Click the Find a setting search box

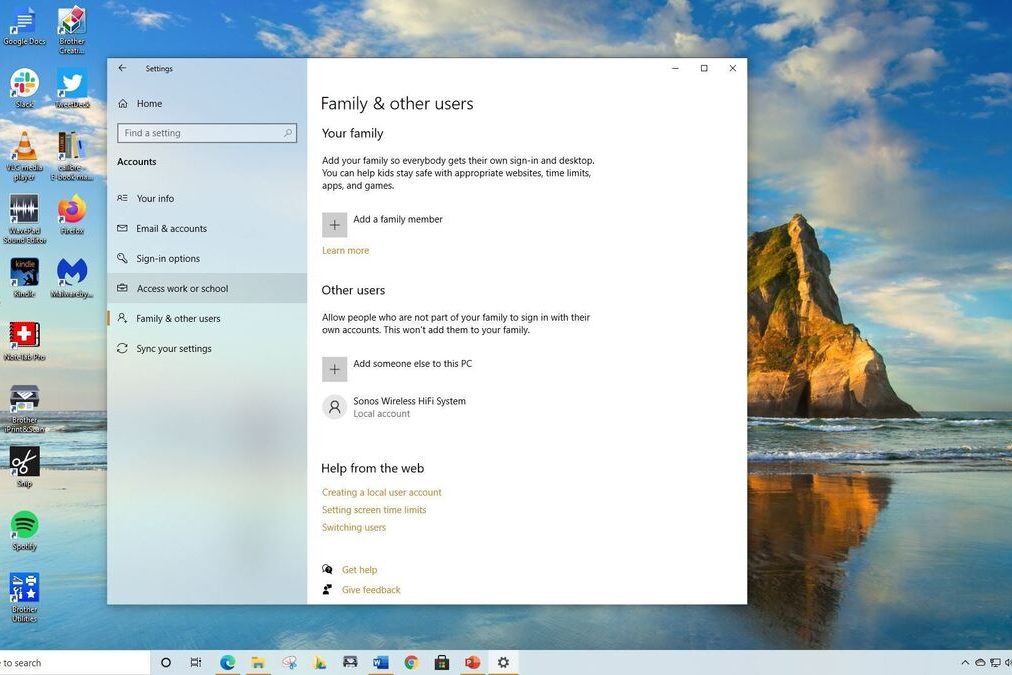point(206,133)
